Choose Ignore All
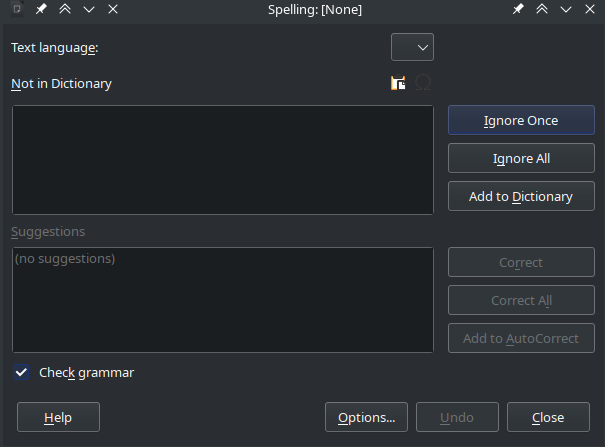Viewport: 605px width, 447px height. [521, 158]
